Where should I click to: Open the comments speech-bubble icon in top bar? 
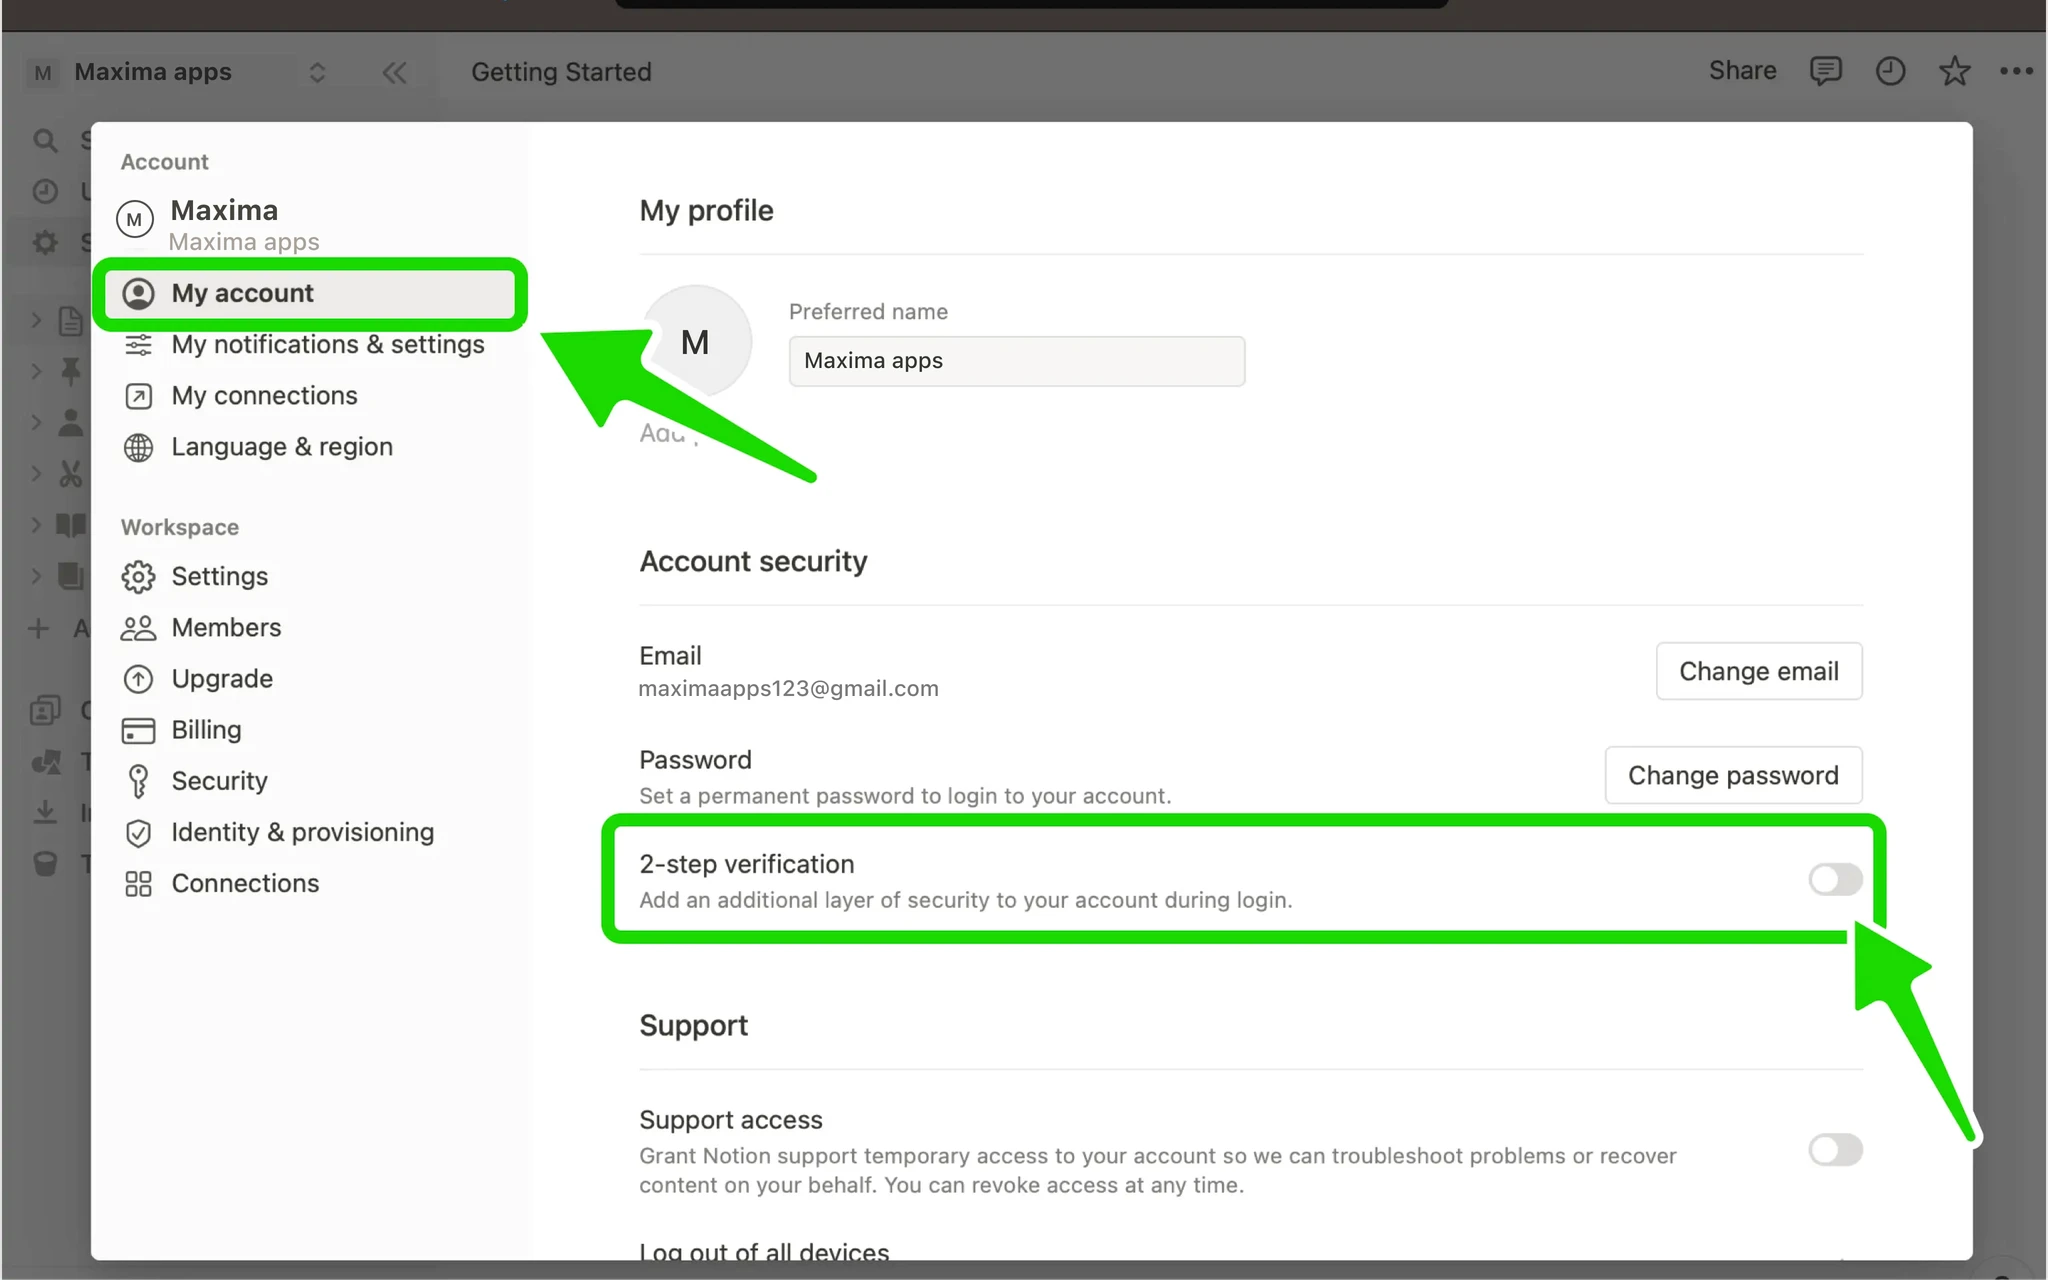coord(1825,71)
